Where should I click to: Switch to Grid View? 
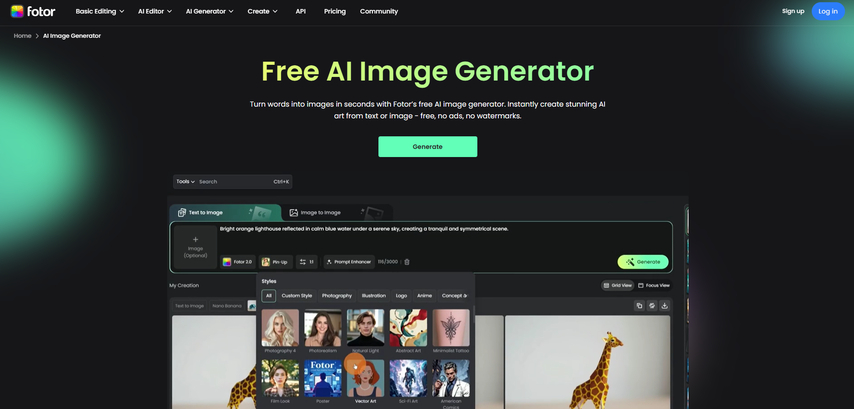618,285
